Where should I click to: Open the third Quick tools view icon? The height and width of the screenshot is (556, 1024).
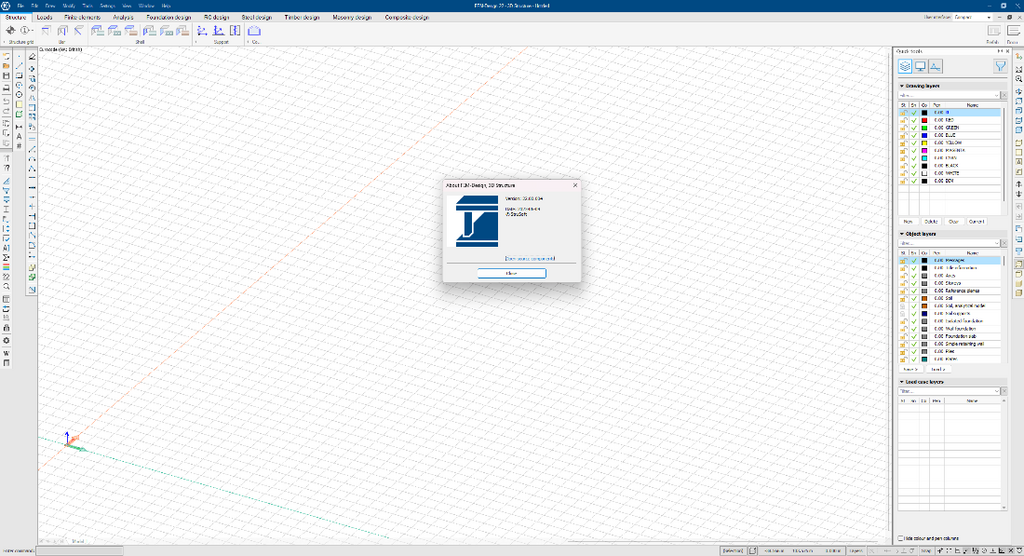tap(935, 66)
